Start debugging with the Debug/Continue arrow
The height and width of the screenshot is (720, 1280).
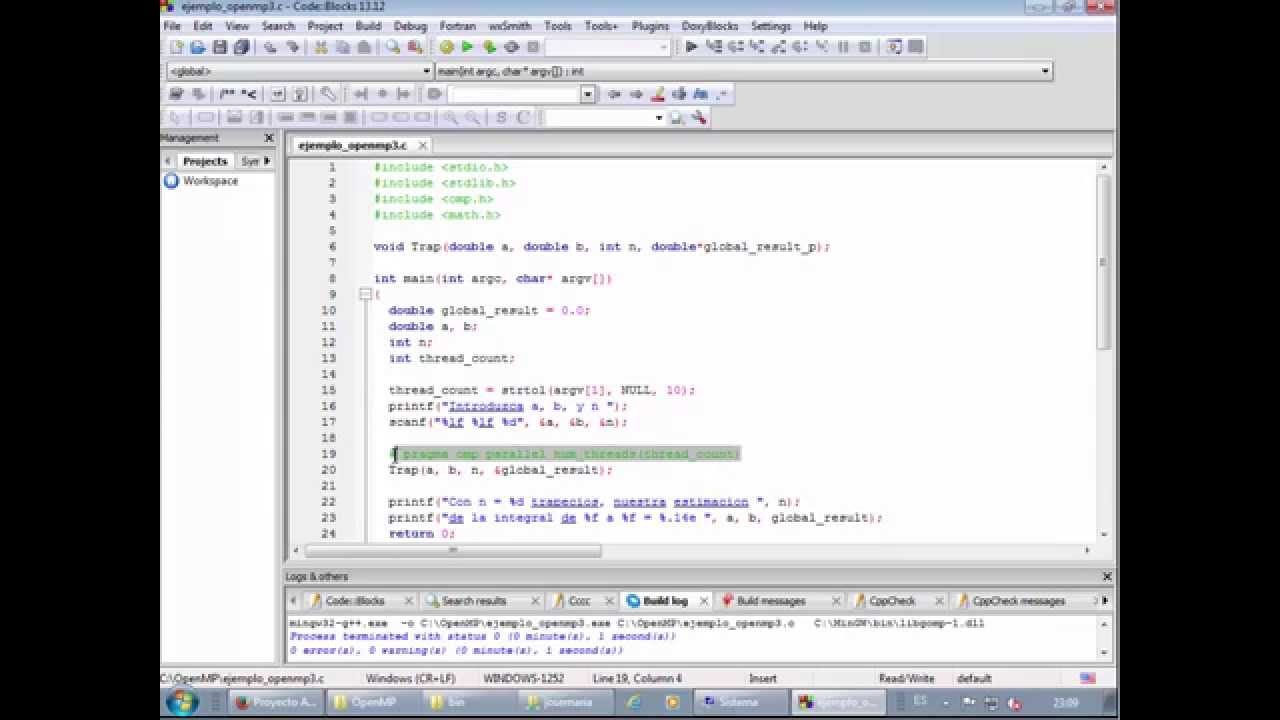point(691,47)
